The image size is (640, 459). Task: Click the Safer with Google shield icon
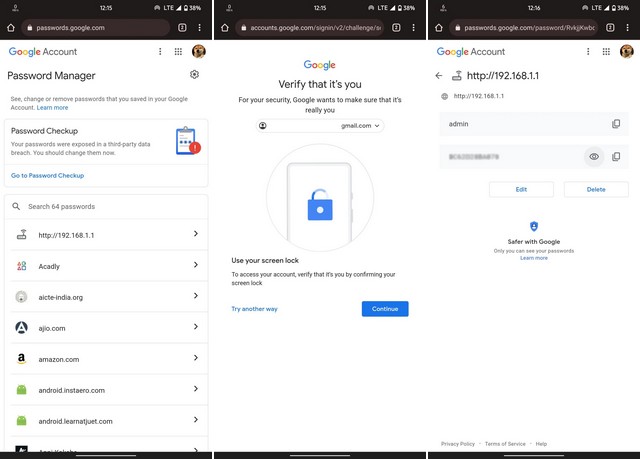pyautogui.click(x=534, y=226)
